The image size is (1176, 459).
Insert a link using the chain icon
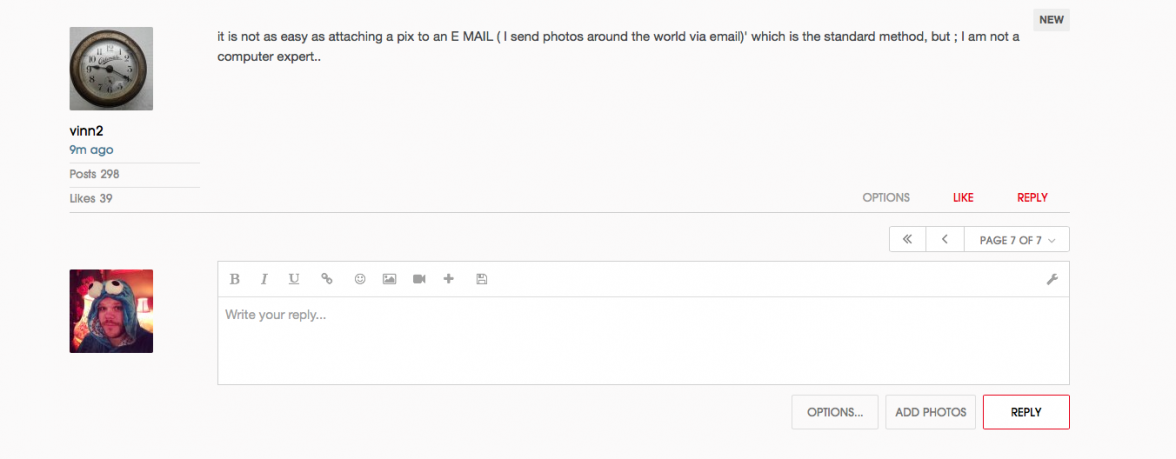327,279
